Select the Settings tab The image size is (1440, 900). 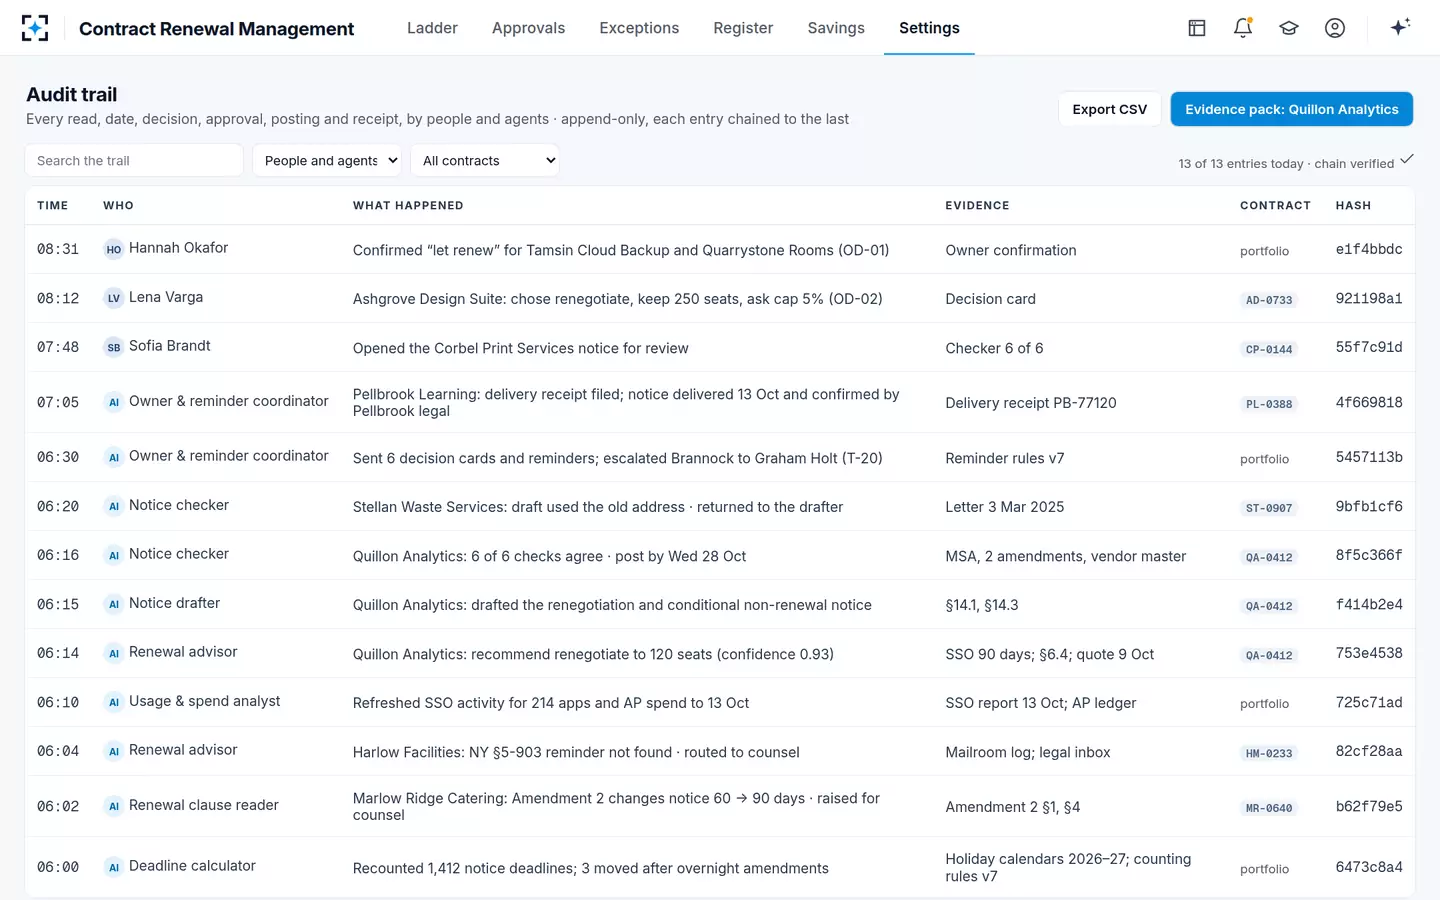pos(929,28)
